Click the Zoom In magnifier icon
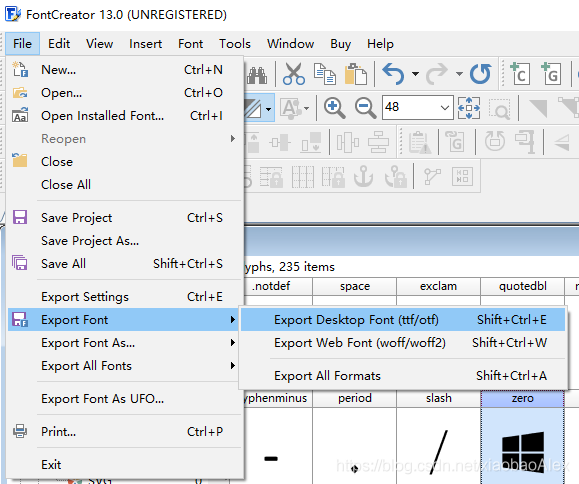579x484 pixels. [334, 108]
